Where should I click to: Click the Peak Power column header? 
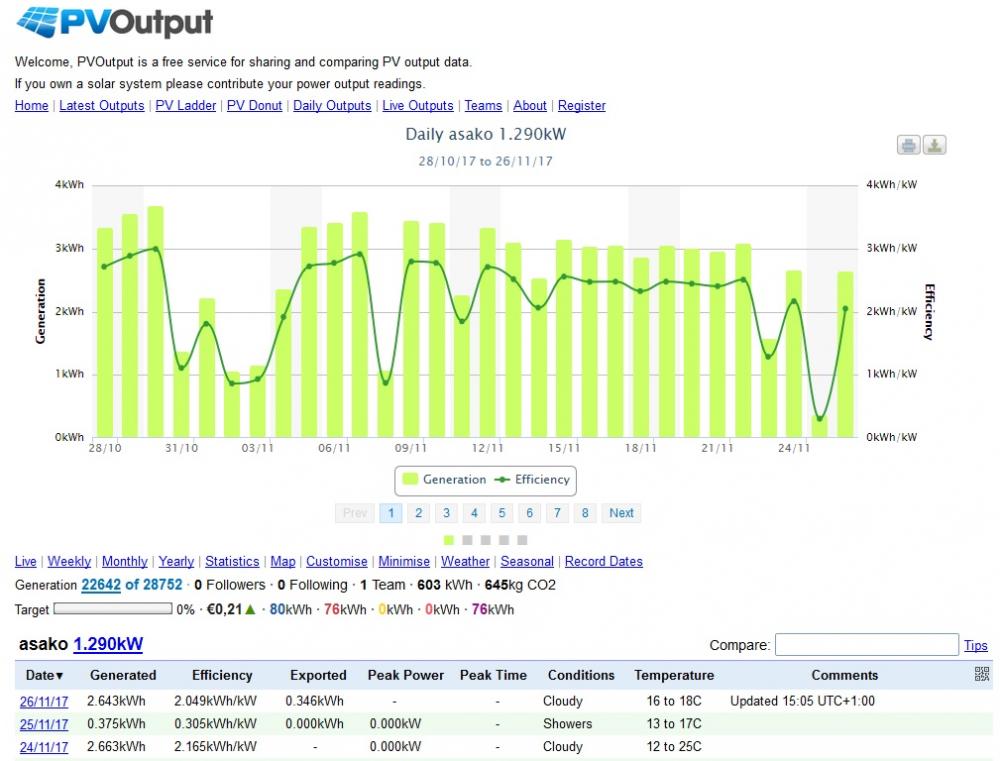(x=406, y=675)
